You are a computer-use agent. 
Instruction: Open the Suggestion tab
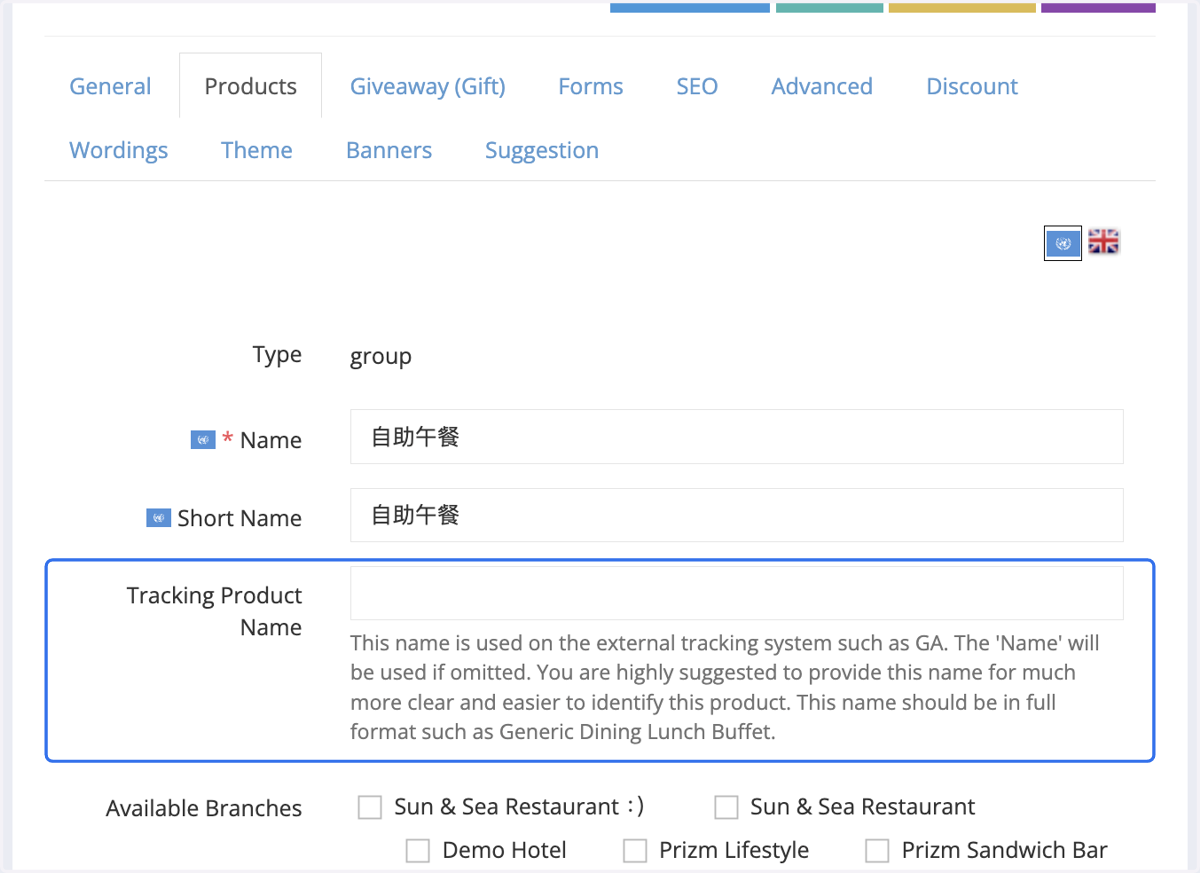542,150
